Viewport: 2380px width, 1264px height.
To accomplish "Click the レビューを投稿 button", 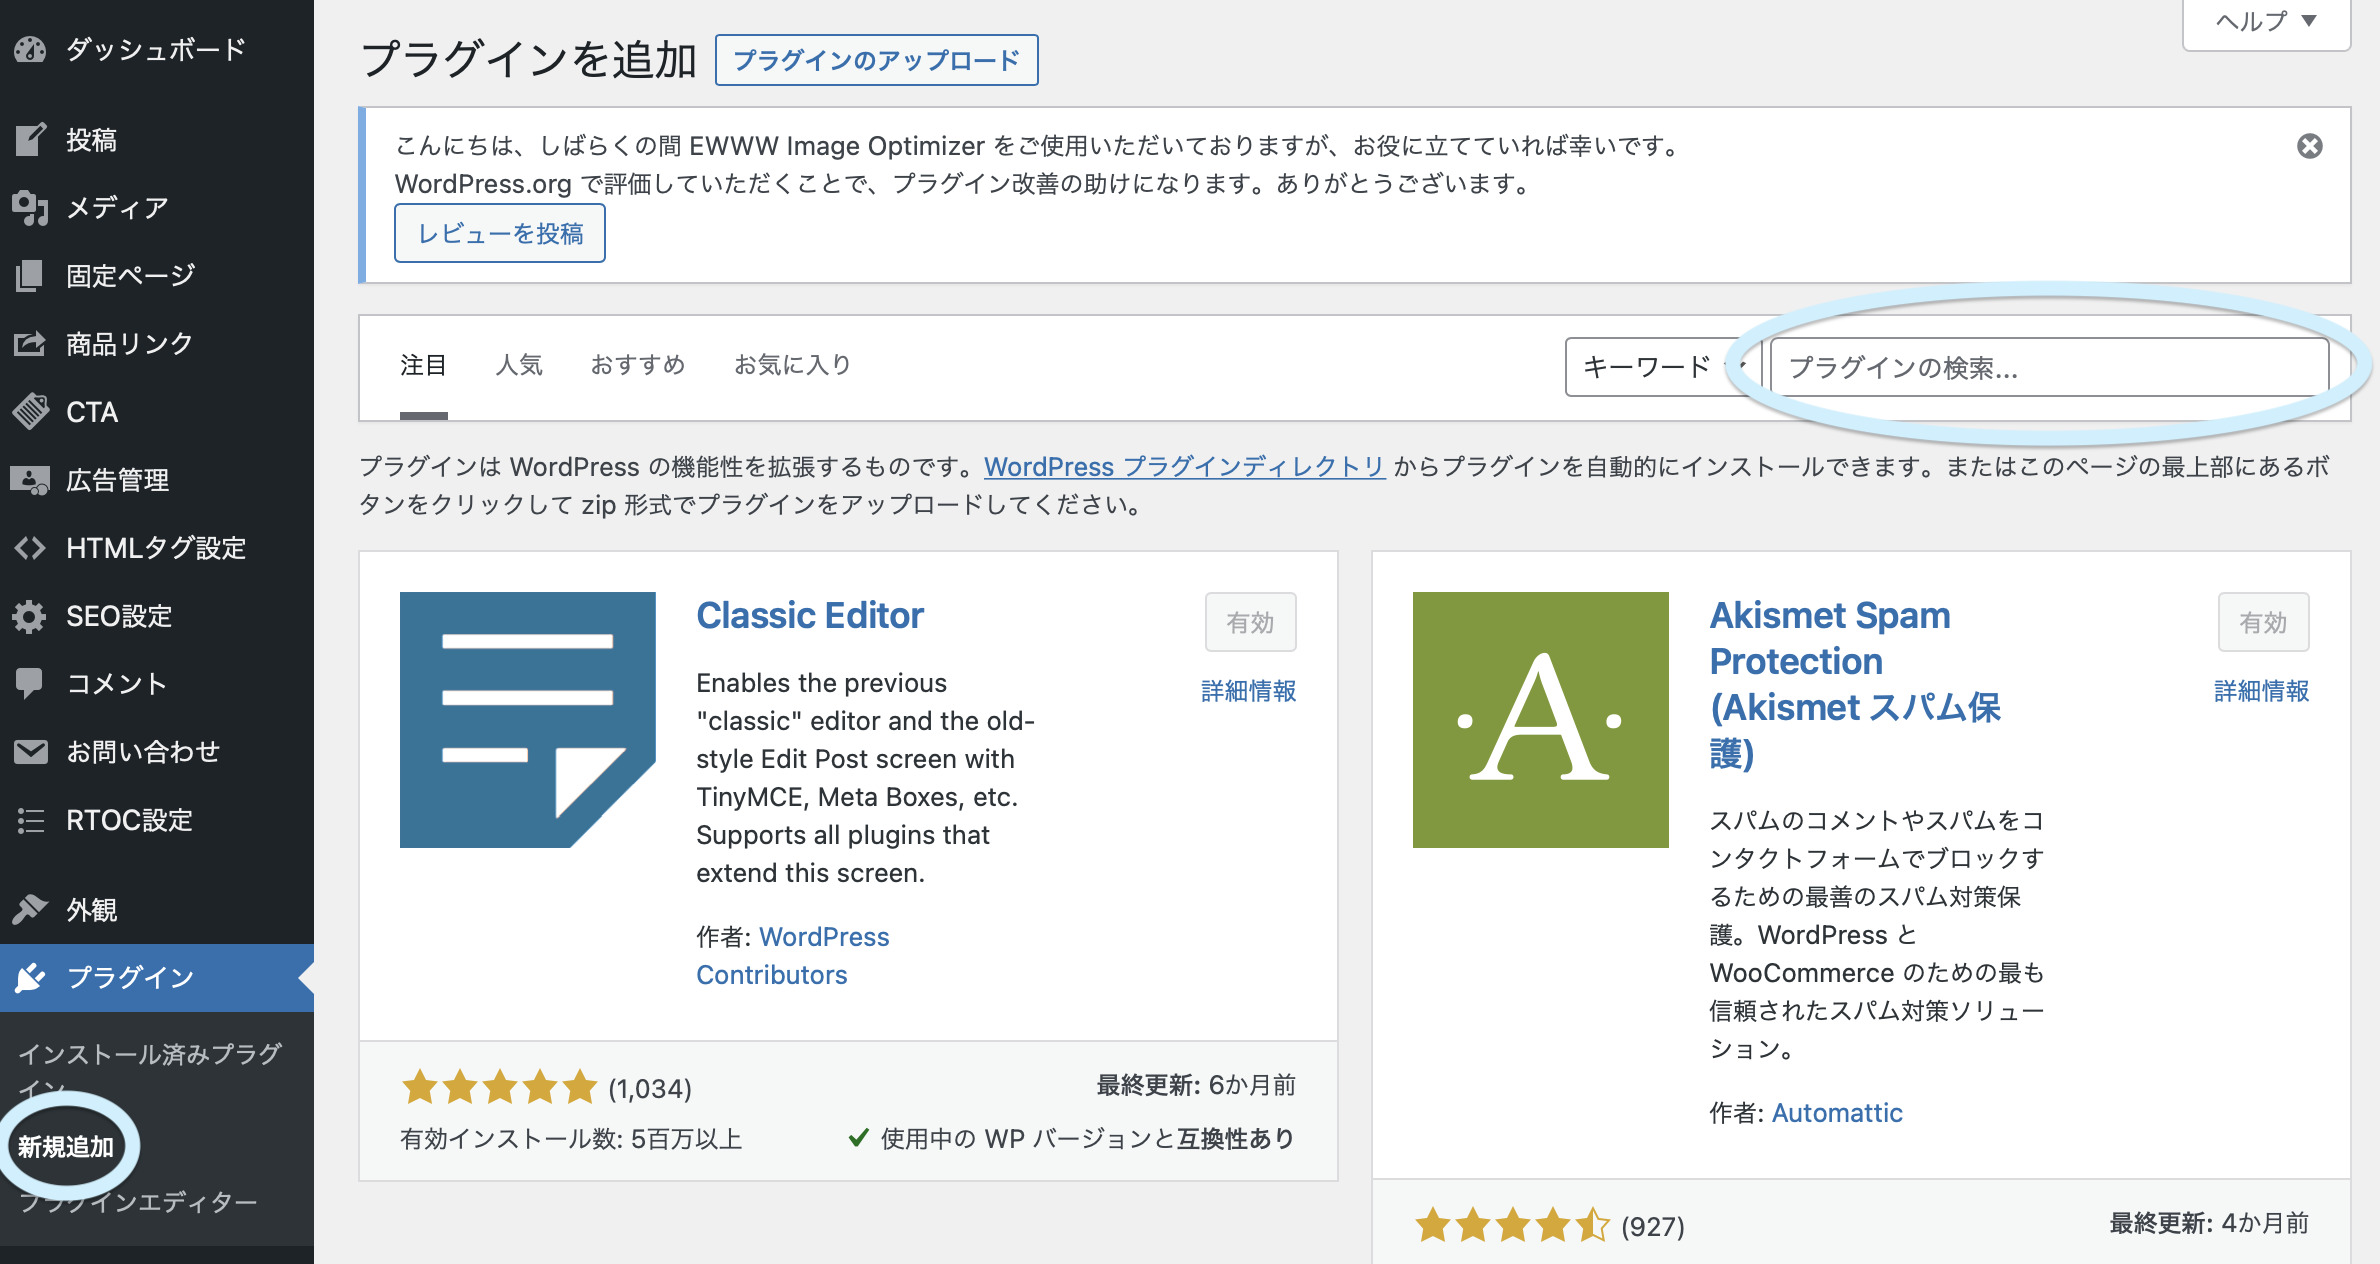I will pos(500,233).
